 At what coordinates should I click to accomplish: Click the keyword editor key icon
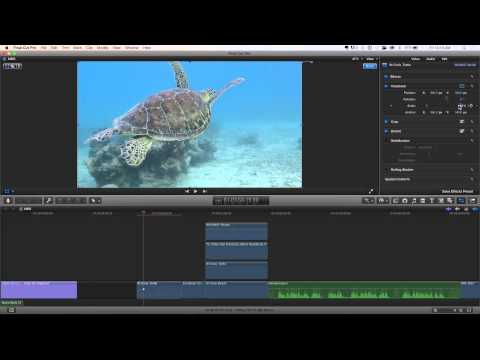[49, 200]
